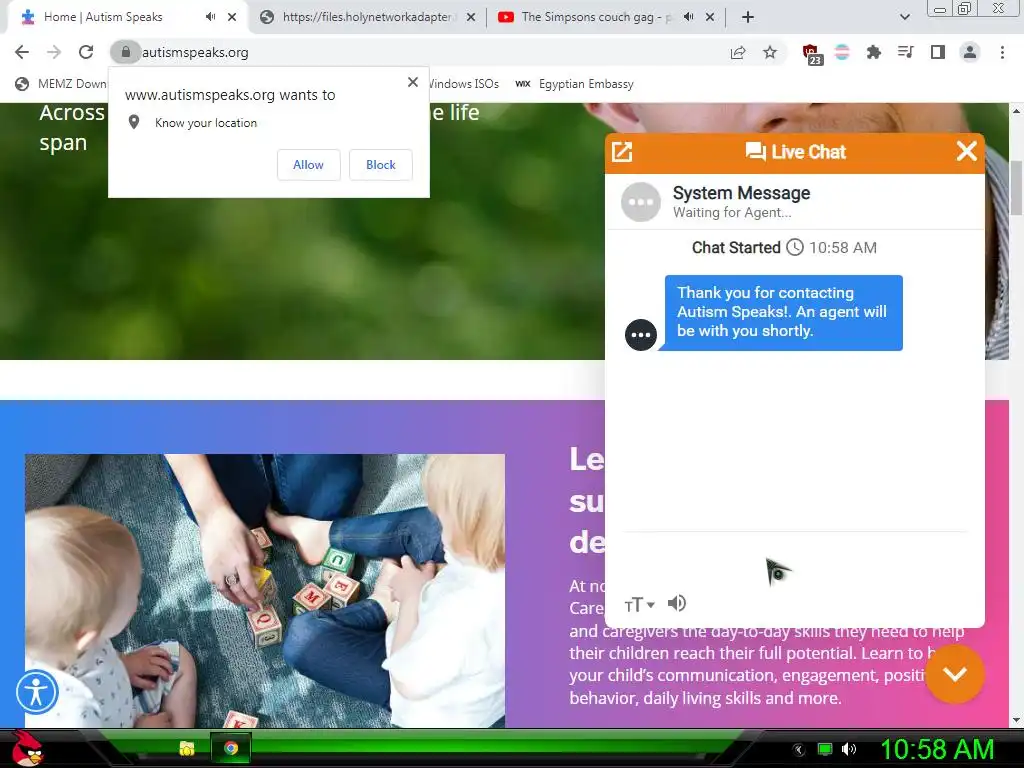Screen dimensions: 1024x768
Task: Open the accessibility options widget
Action: pos(37,692)
